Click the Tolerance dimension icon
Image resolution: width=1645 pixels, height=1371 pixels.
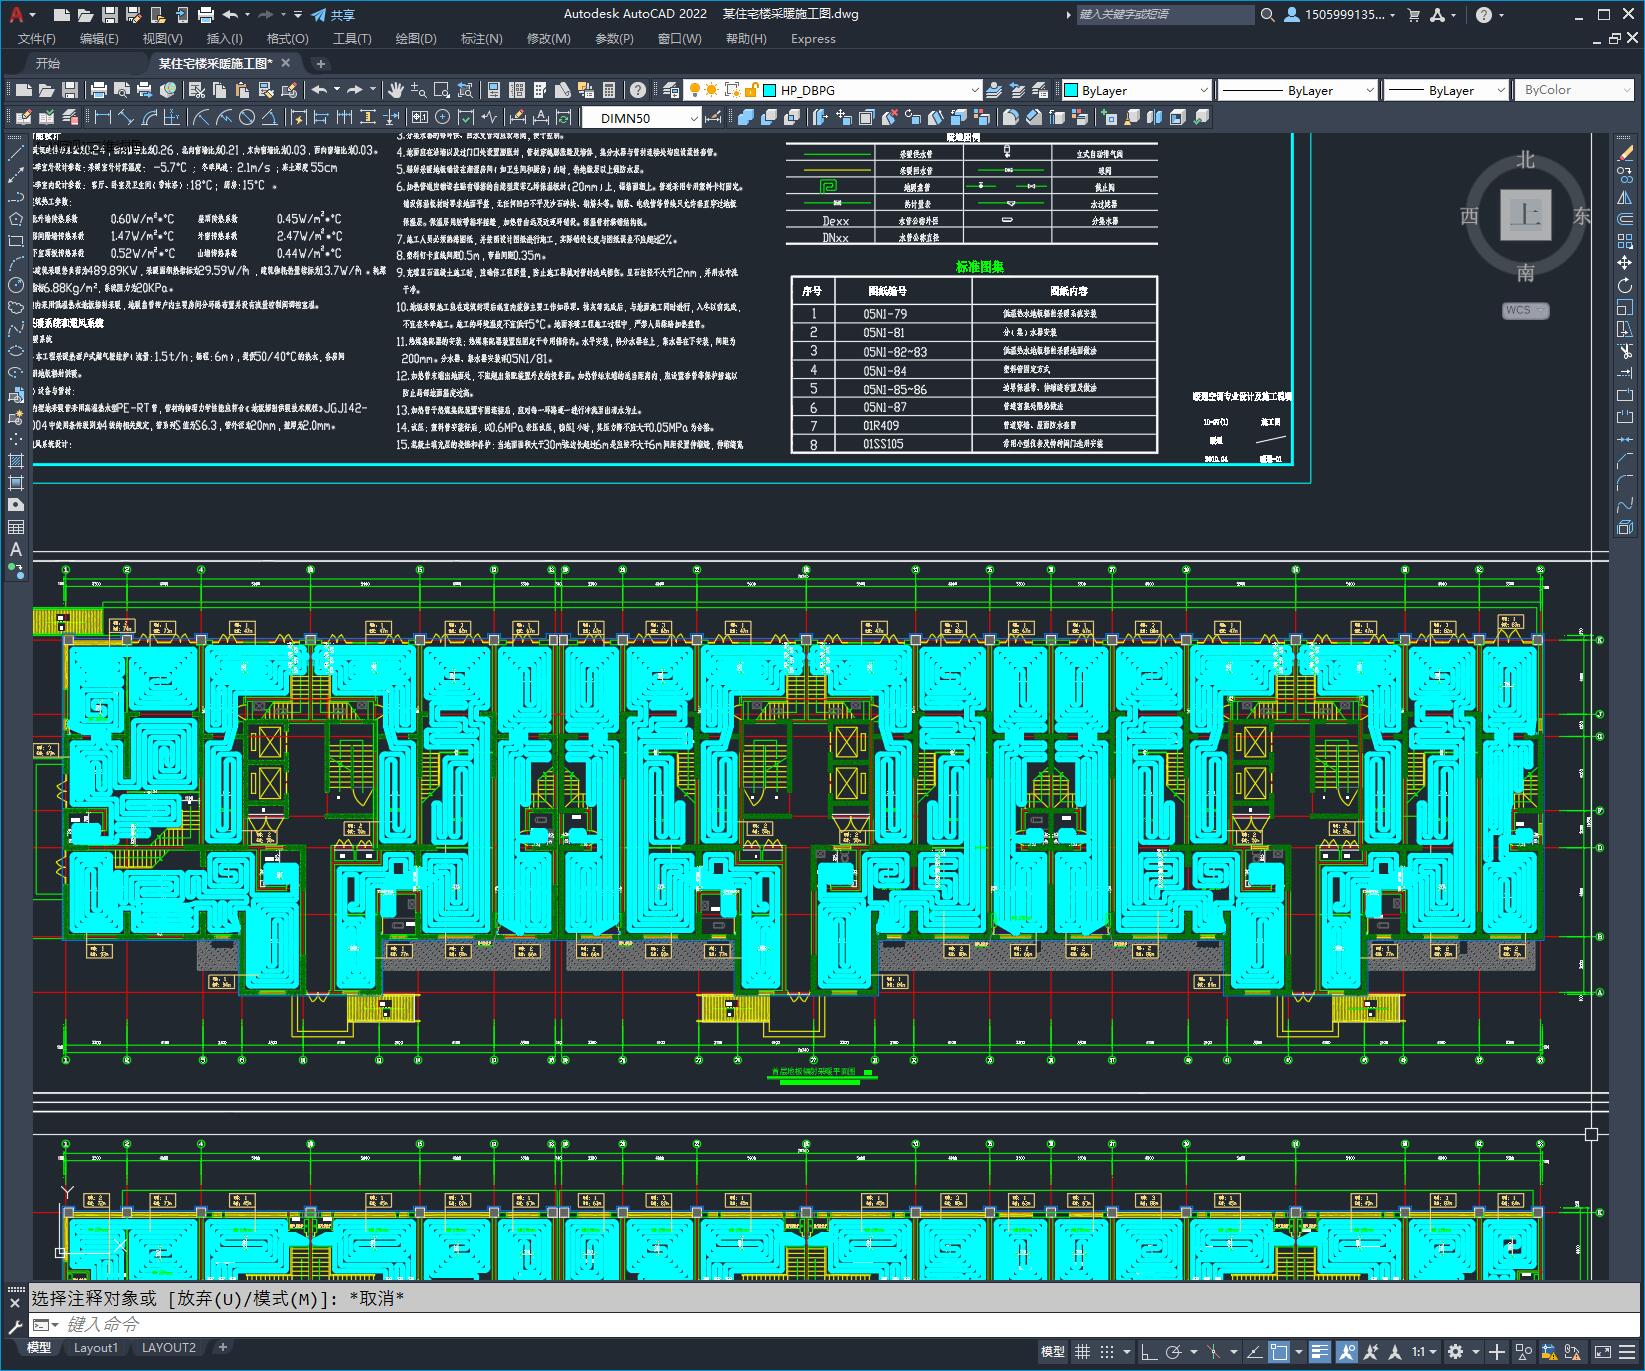coord(419,118)
